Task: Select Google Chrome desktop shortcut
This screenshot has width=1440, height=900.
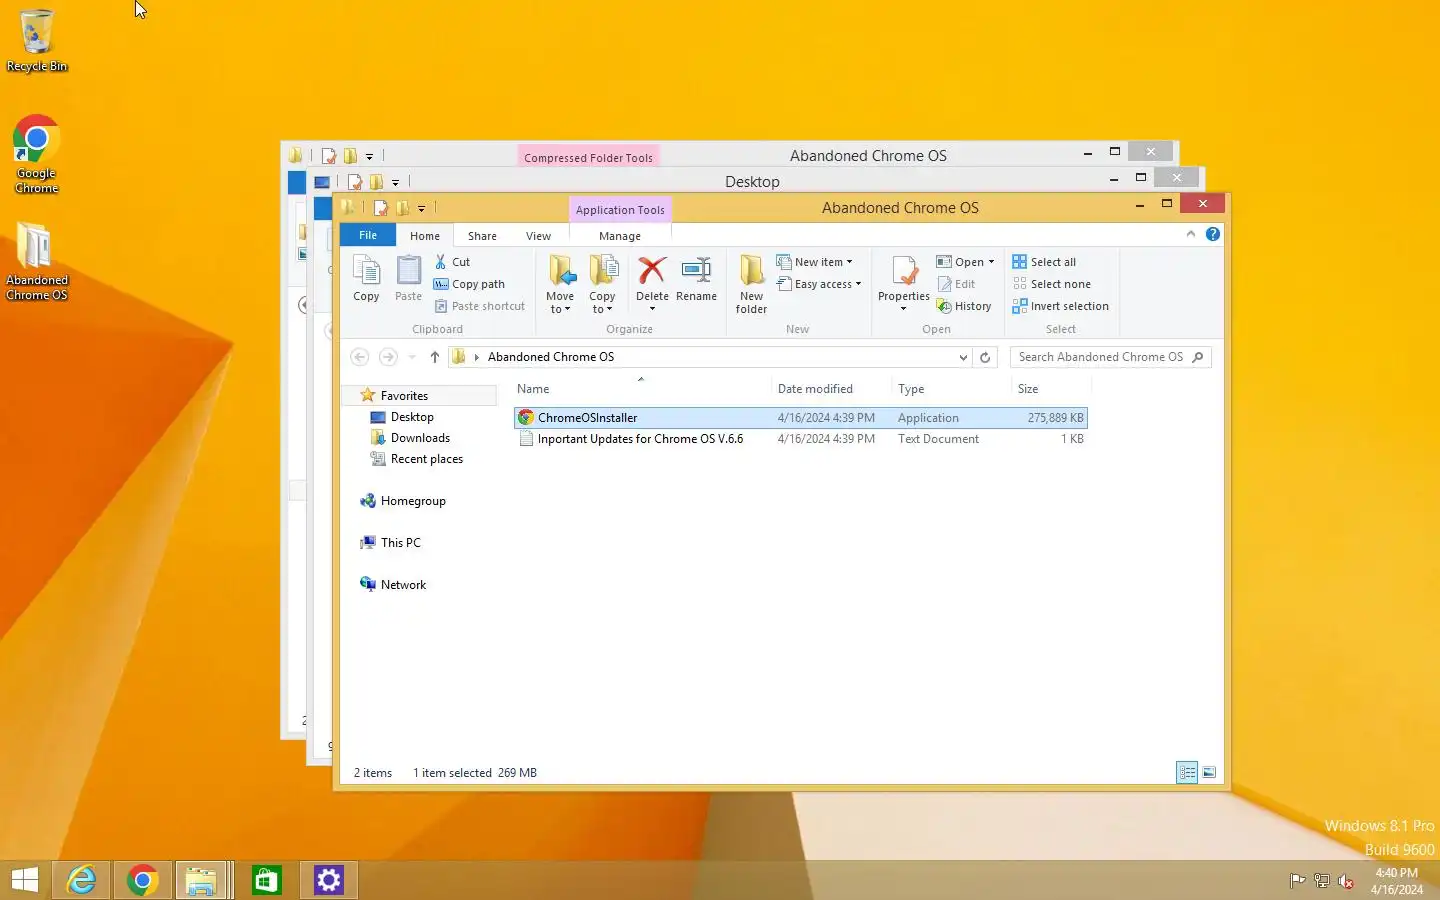Action: tap(37, 155)
